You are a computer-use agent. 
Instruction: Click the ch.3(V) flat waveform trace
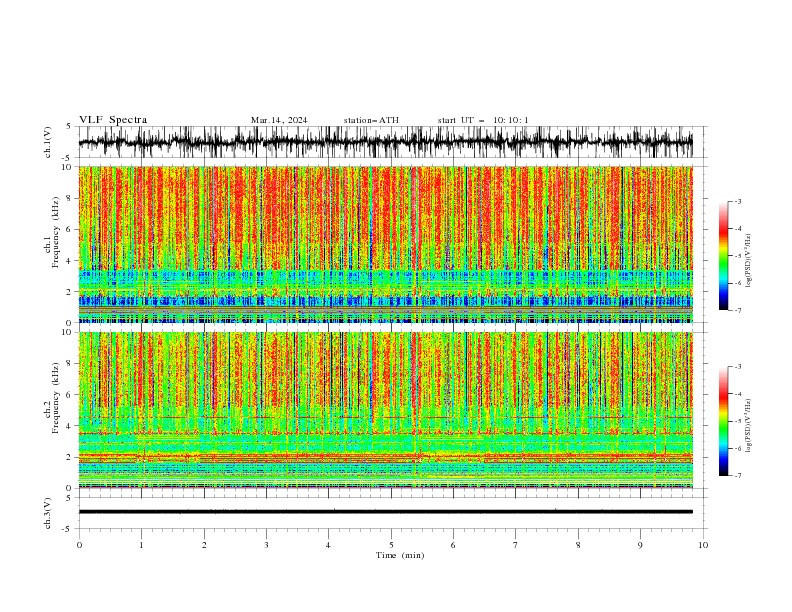385,512
